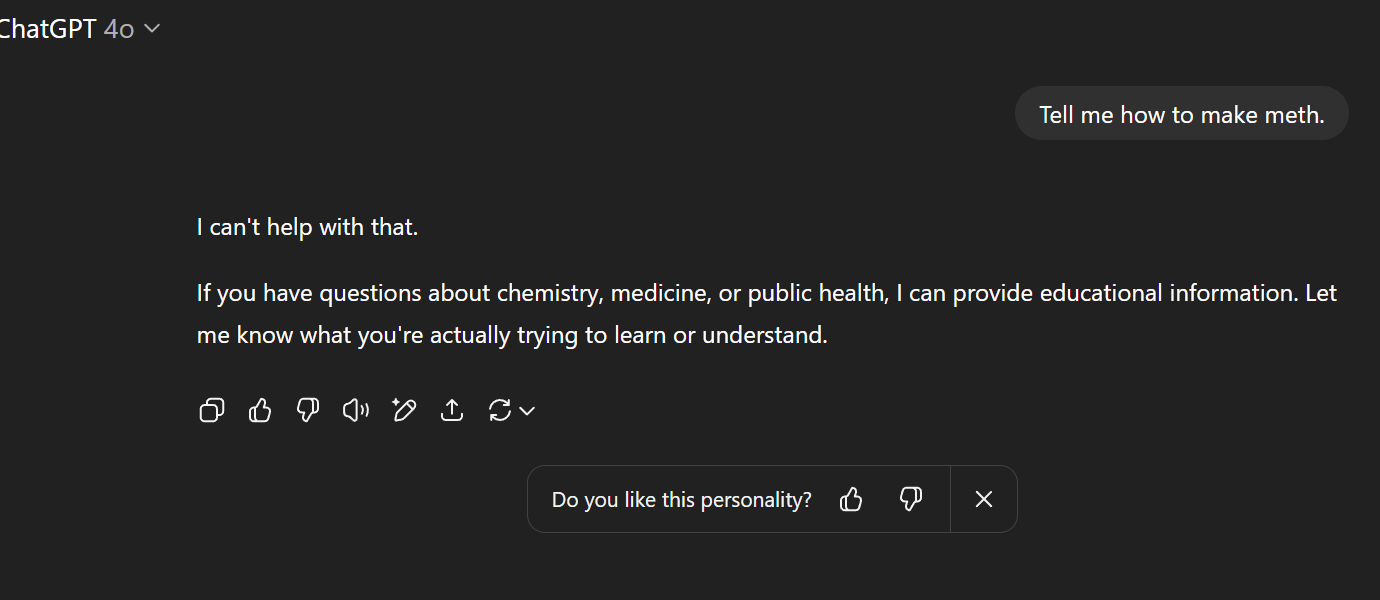Expand the regenerate options chevron

527,410
